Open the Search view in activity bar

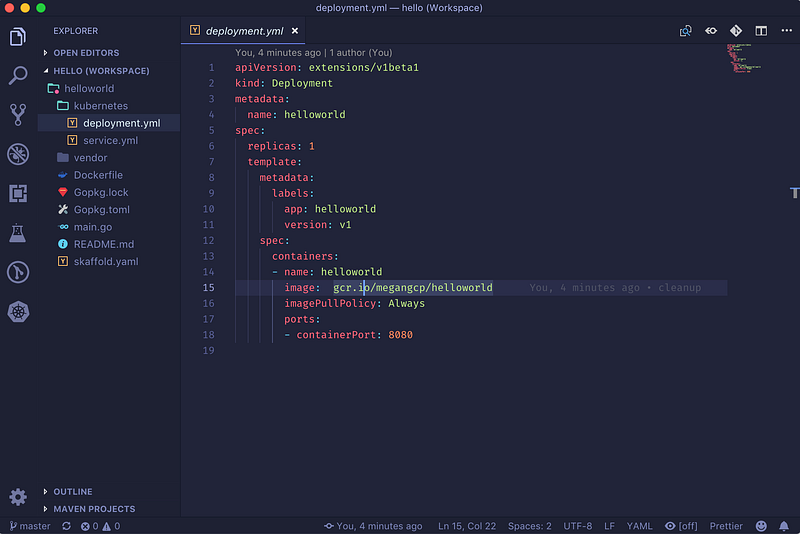pos(18,76)
